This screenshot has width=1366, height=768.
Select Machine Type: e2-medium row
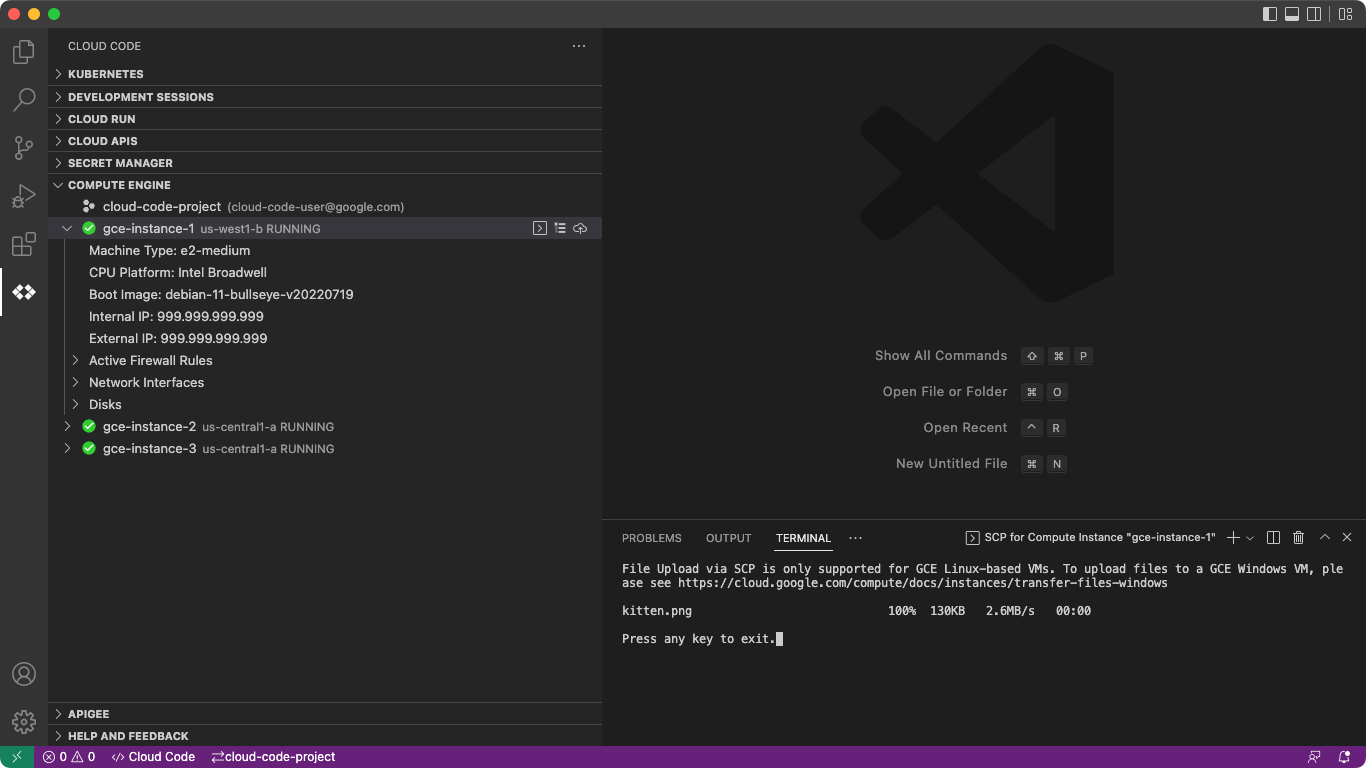click(x=325, y=251)
